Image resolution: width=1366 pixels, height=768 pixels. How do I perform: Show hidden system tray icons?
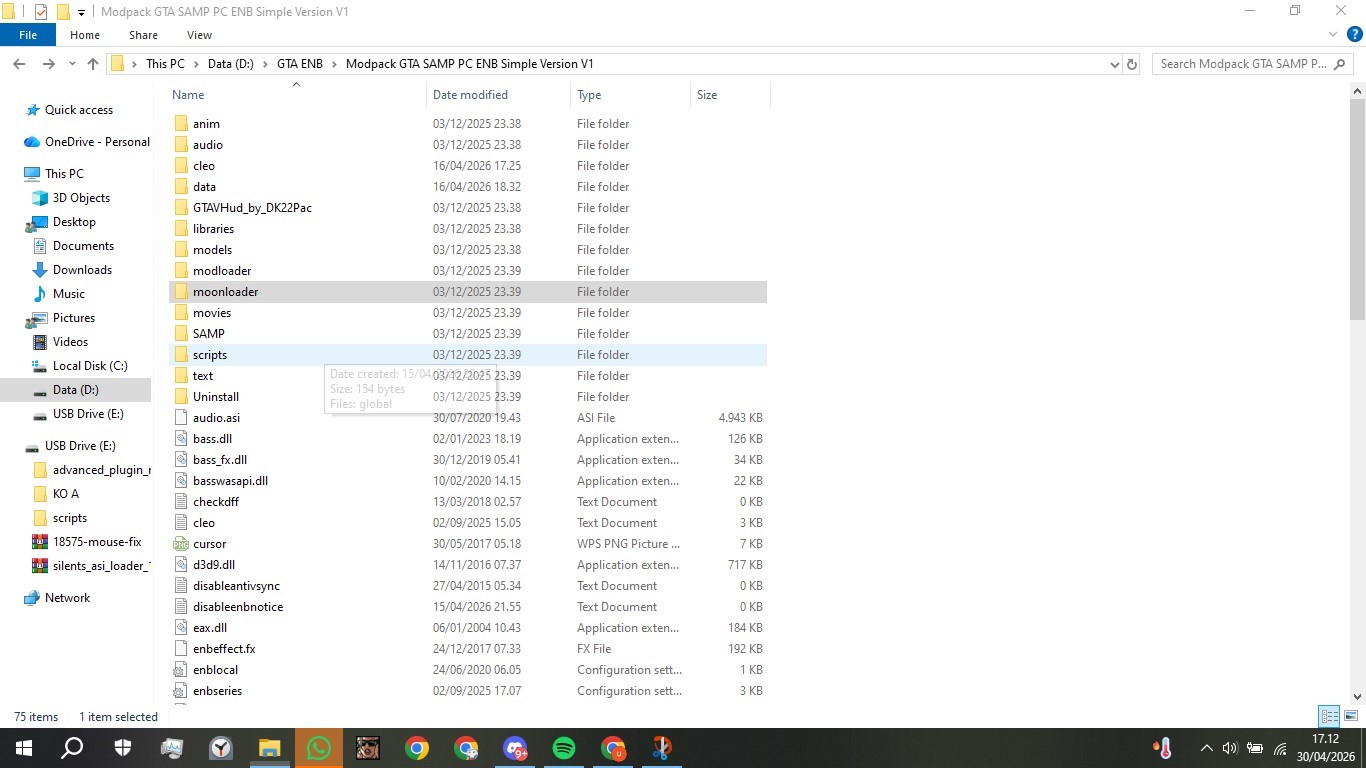pos(1207,748)
